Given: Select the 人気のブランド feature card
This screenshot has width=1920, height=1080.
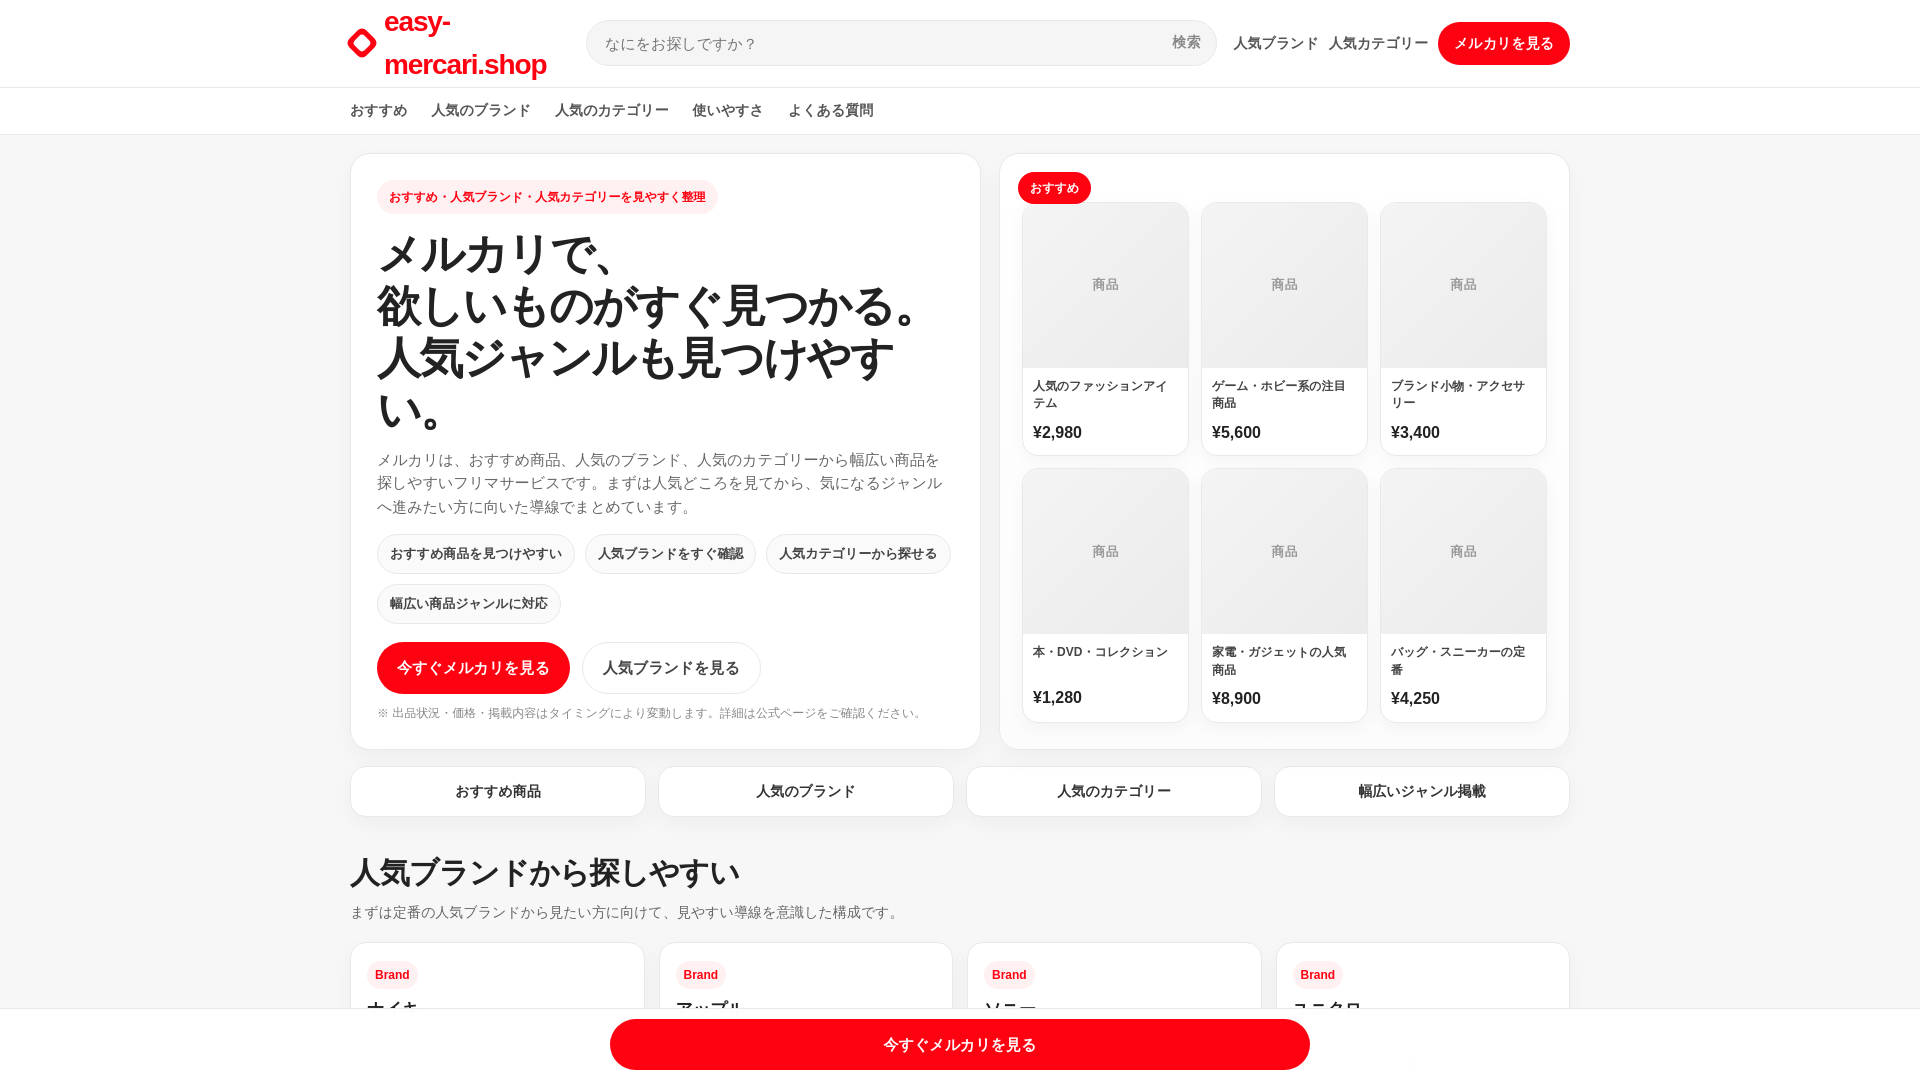Looking at the screenshot, I should (x=806, y=792).
